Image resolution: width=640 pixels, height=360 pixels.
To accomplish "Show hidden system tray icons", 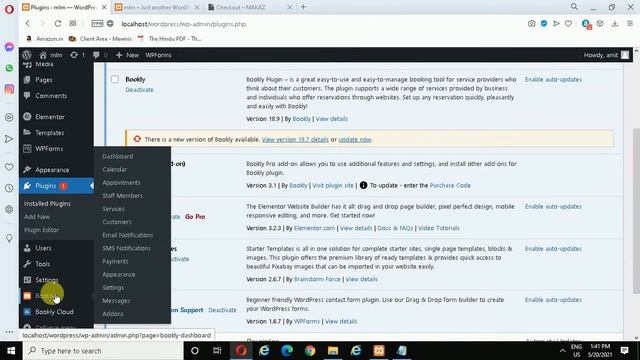I will 562,351.
